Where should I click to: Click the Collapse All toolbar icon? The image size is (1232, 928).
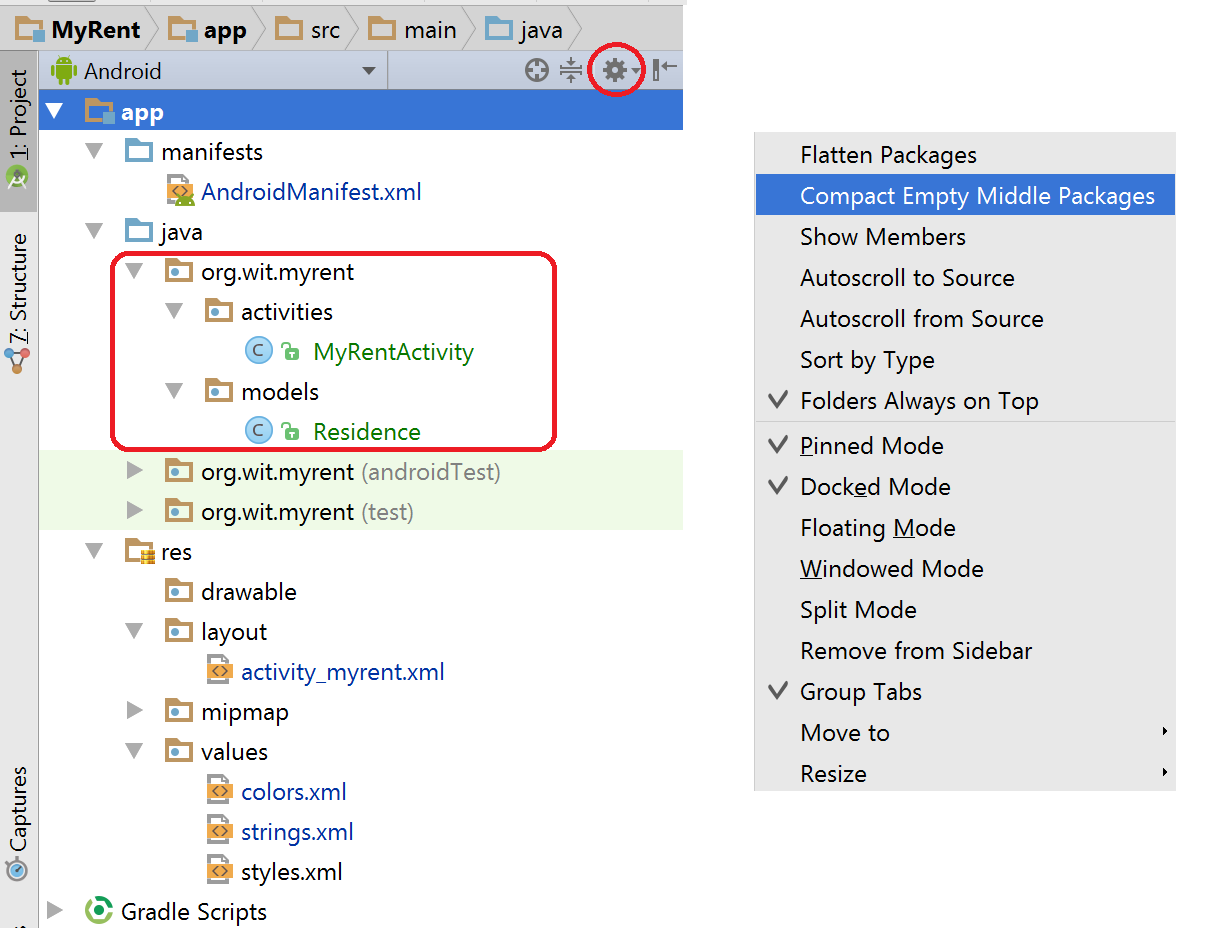click(x=570, y=69)
